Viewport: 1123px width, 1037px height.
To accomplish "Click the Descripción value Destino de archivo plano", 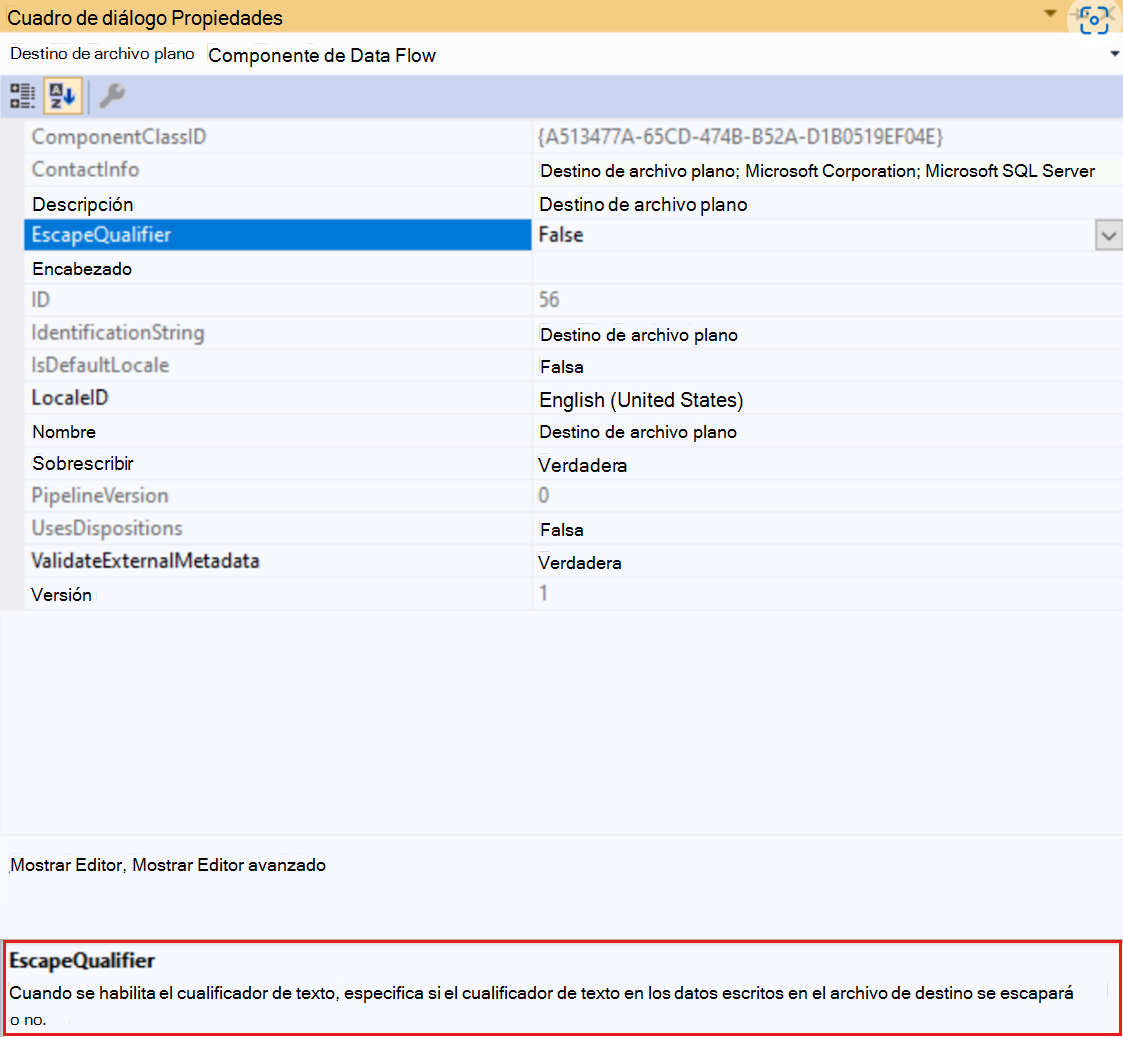I will 643,205.
